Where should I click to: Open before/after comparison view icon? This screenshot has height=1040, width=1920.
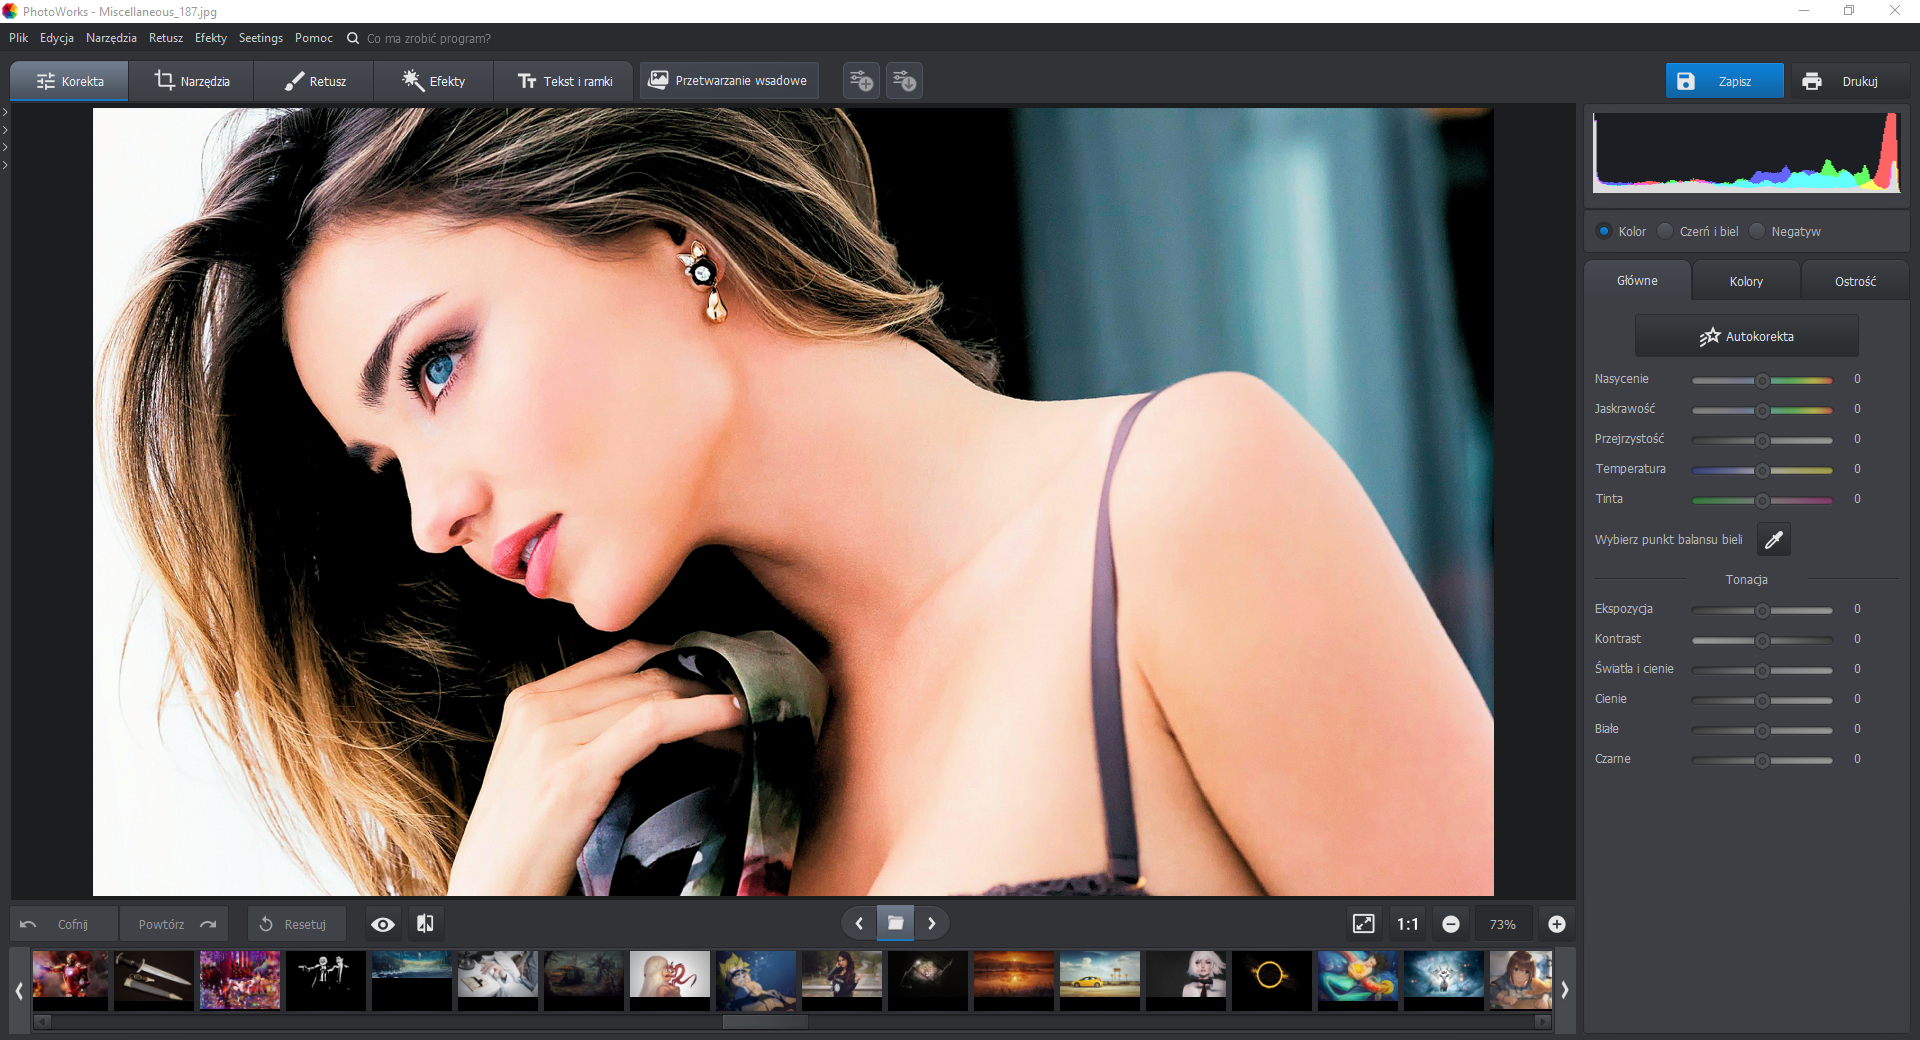pos(425,924)
